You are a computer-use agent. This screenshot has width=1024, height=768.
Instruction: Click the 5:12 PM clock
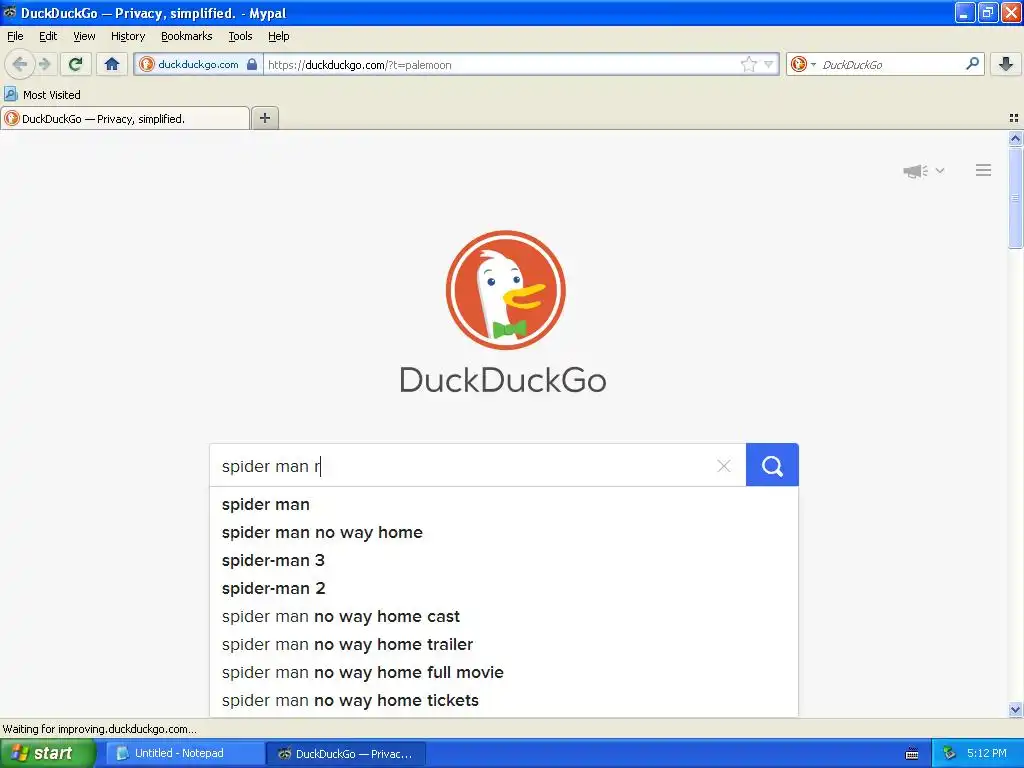pos(987,753)
